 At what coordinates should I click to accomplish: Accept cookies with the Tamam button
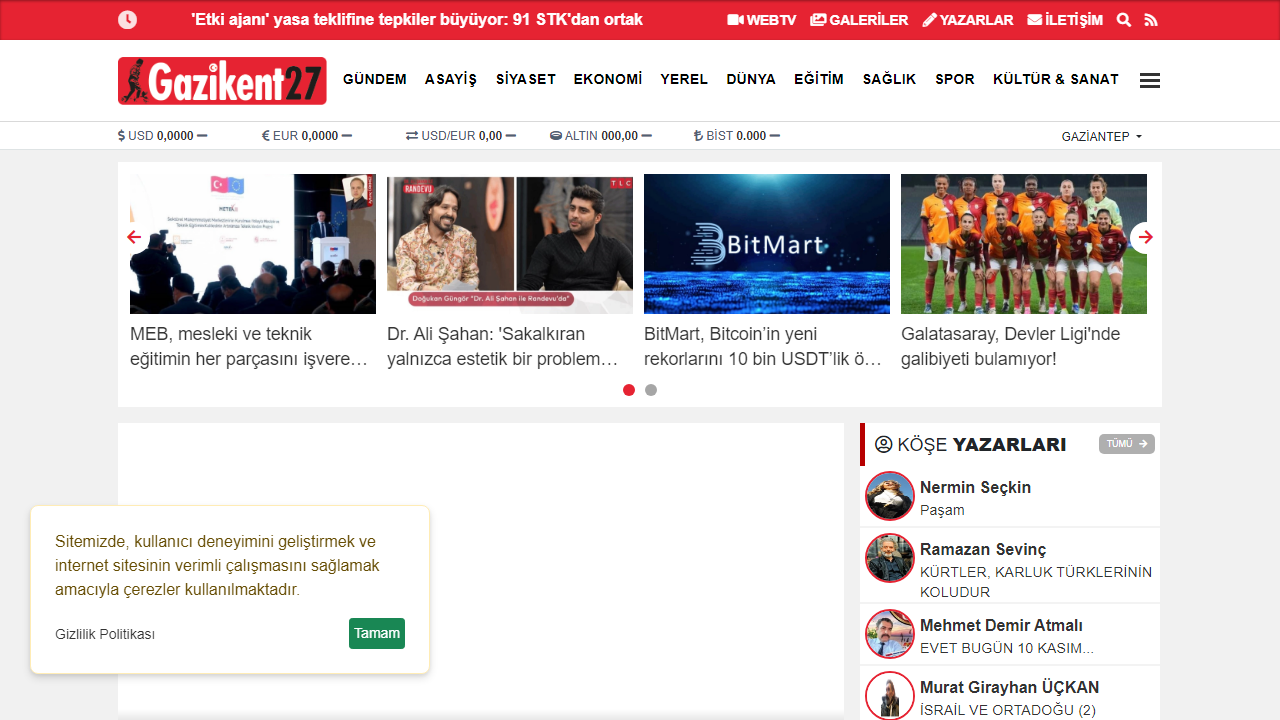click(376, 633)
